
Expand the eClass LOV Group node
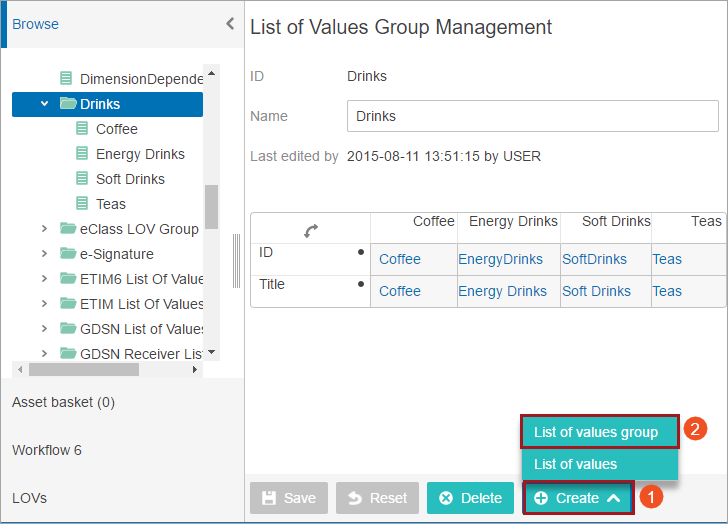(45, 228)
